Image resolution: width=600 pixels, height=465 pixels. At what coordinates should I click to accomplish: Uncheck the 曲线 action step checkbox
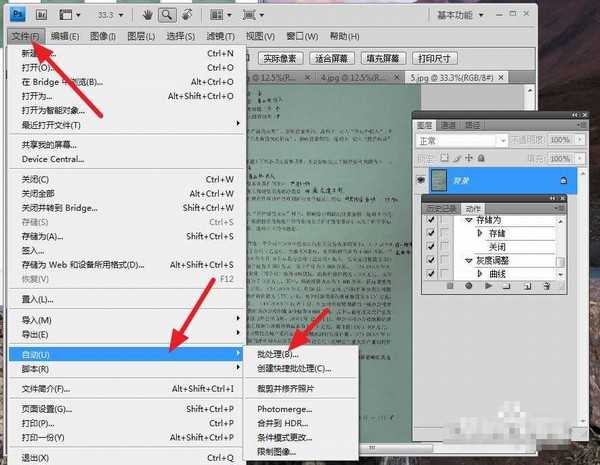pyautogui.click(x=431, y=273)
